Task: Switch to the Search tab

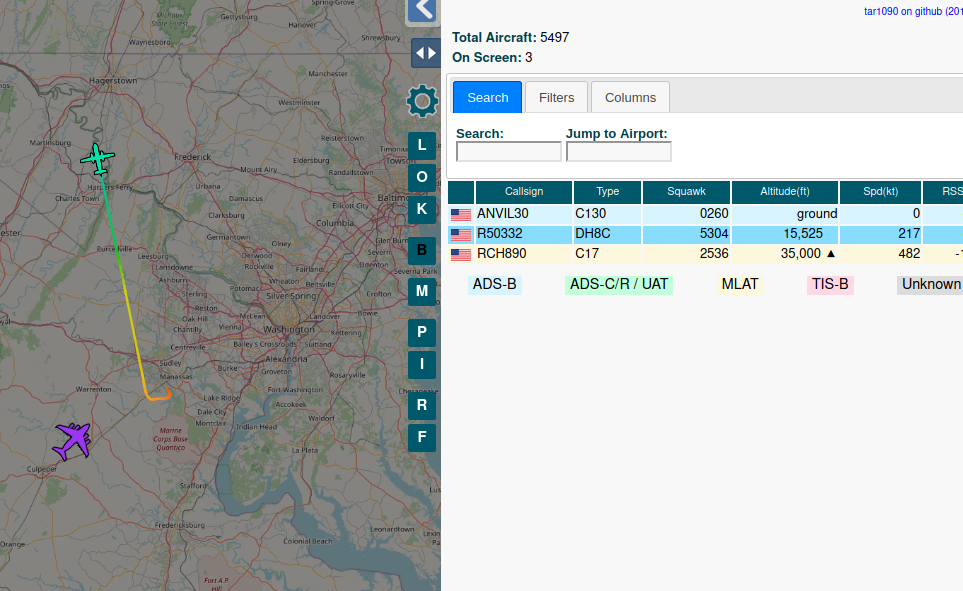Action: (x=488, y=97)
